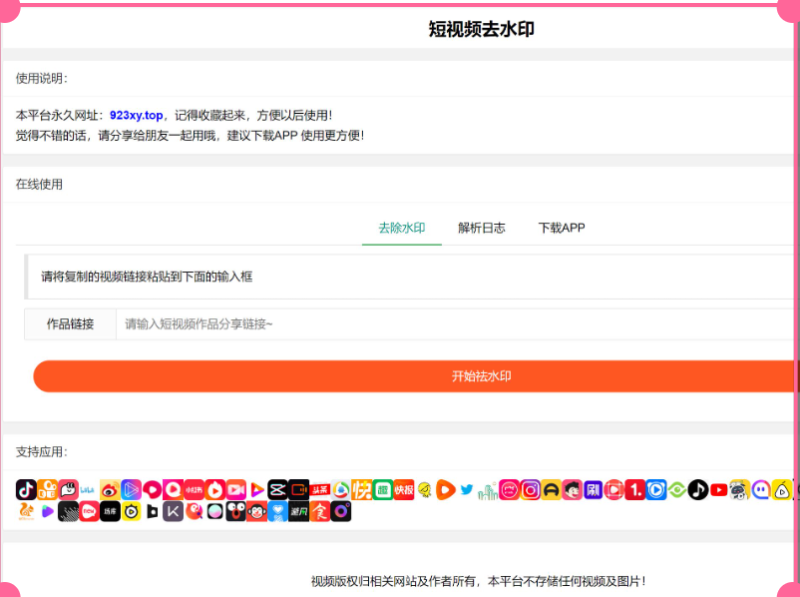Click the CapCut scissors-style icon

tap(277, 490)
